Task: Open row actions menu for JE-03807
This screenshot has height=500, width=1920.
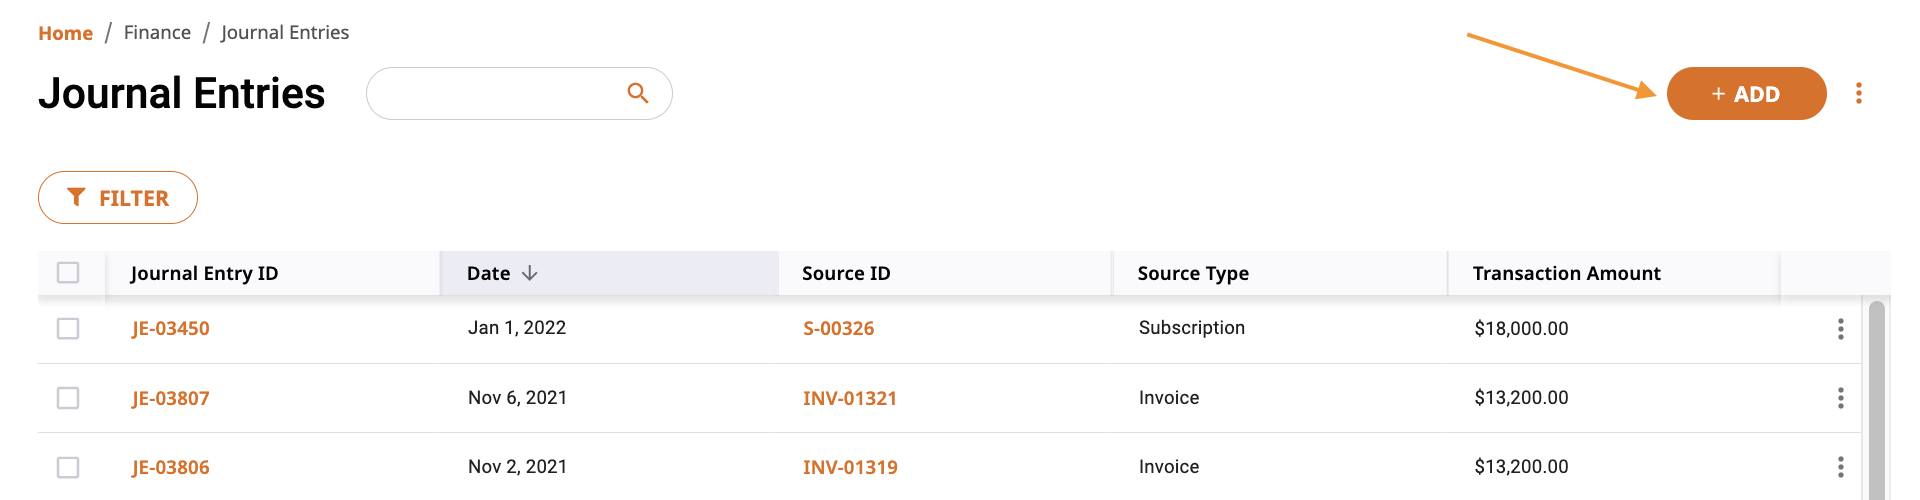Action: 1840,398
